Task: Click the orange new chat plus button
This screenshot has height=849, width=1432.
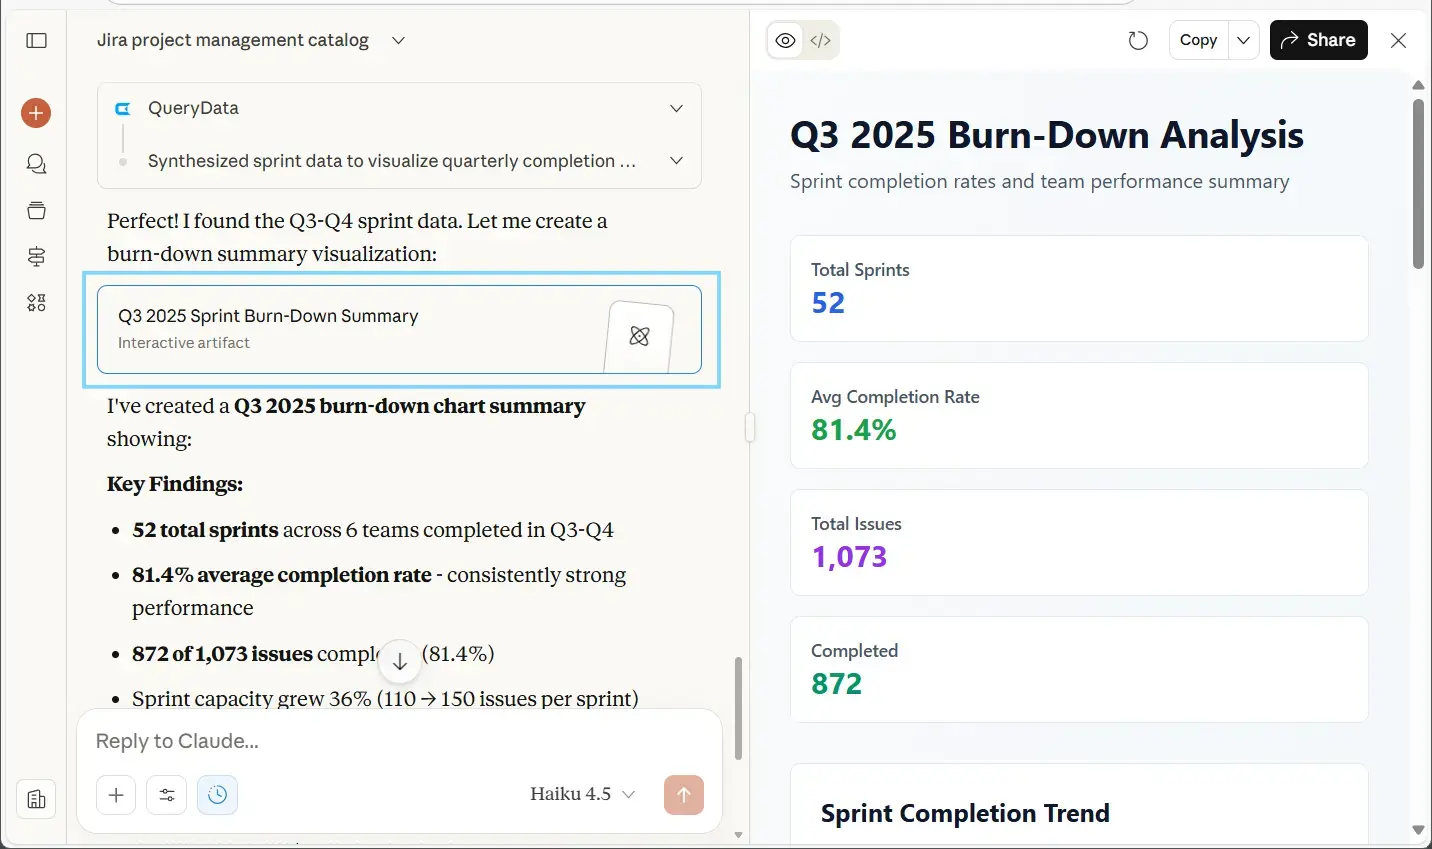Action: click(x=36, y=113)
